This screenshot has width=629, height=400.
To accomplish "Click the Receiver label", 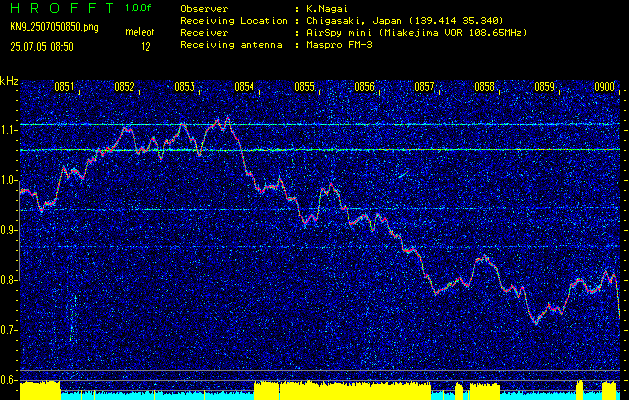I will (204, 32).
